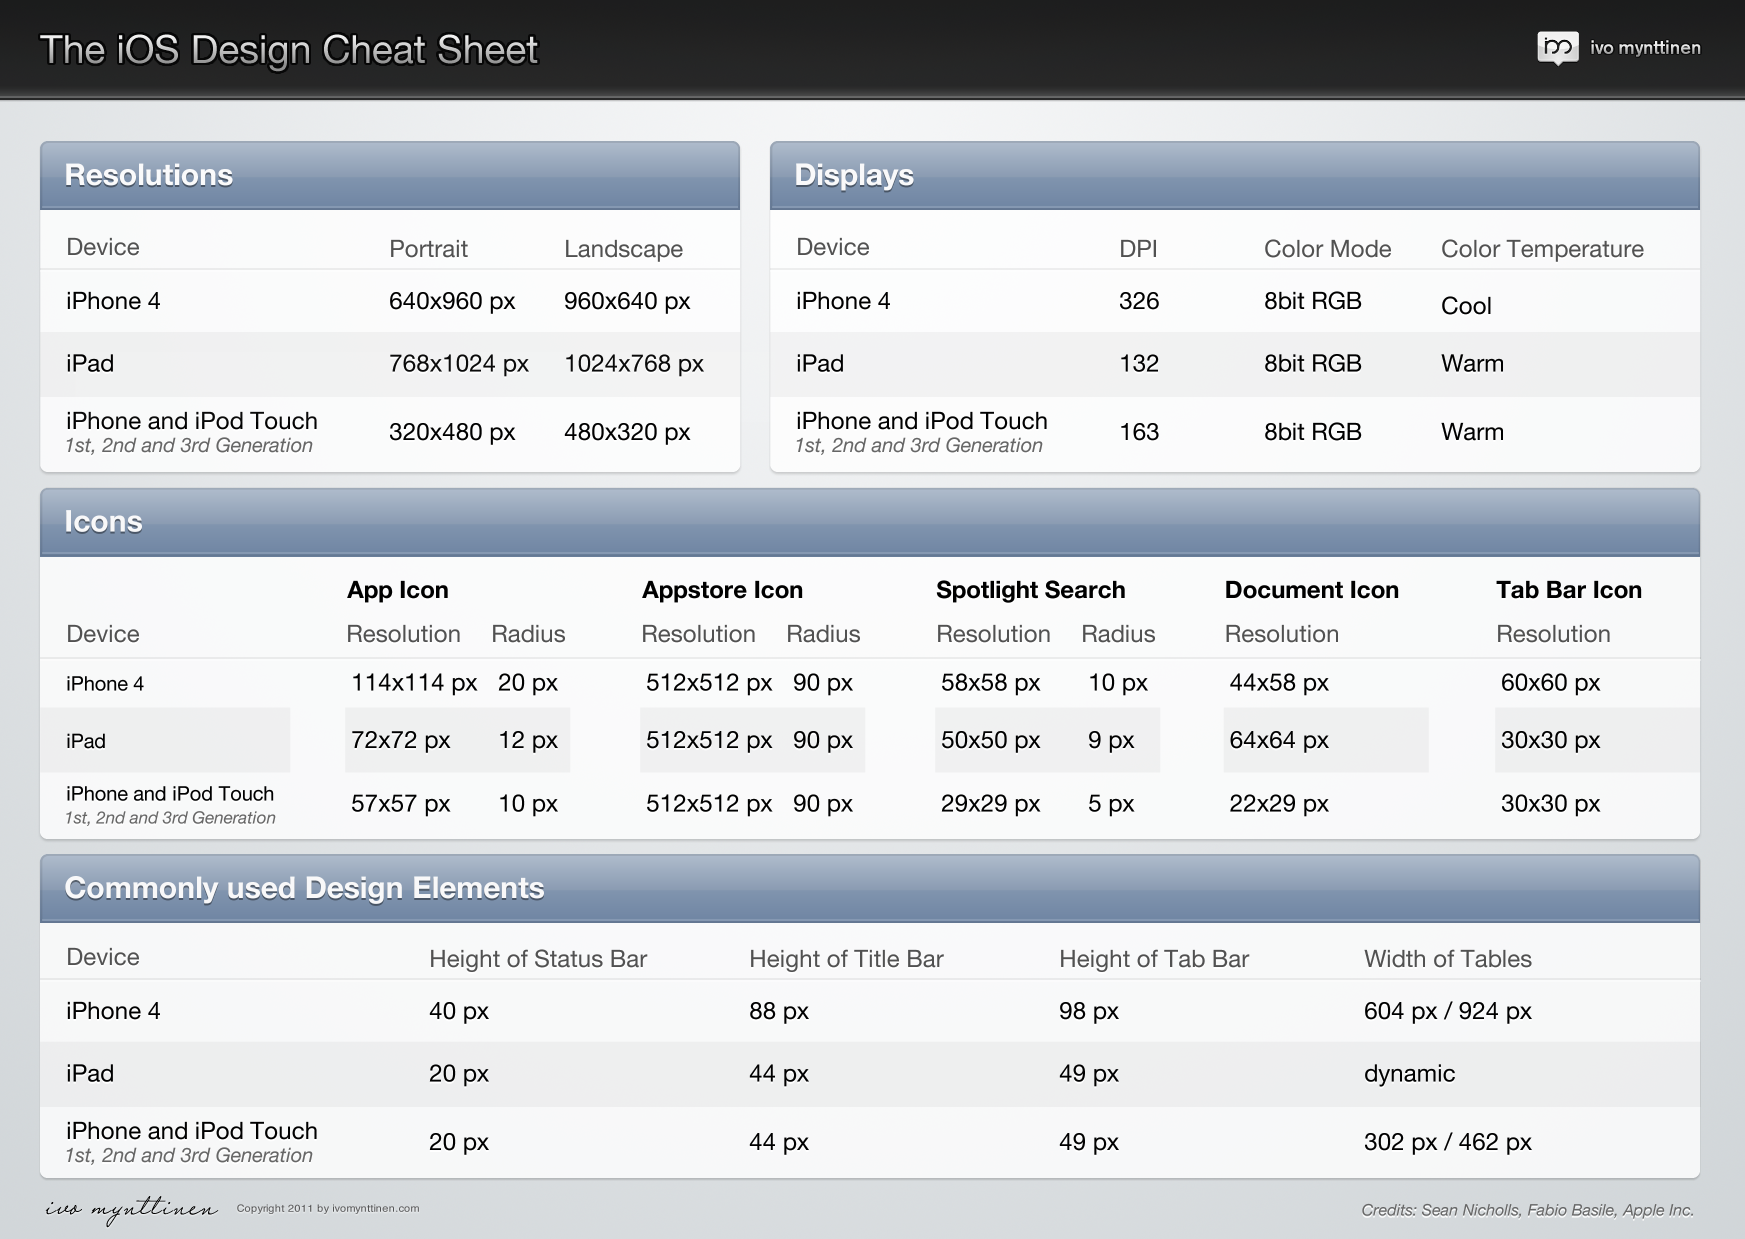Image resolution: width=1745 pixels, height=1239 pixels.
Task: Select the iOS Design Cheat Sheet title
Action: click(289, 50)
